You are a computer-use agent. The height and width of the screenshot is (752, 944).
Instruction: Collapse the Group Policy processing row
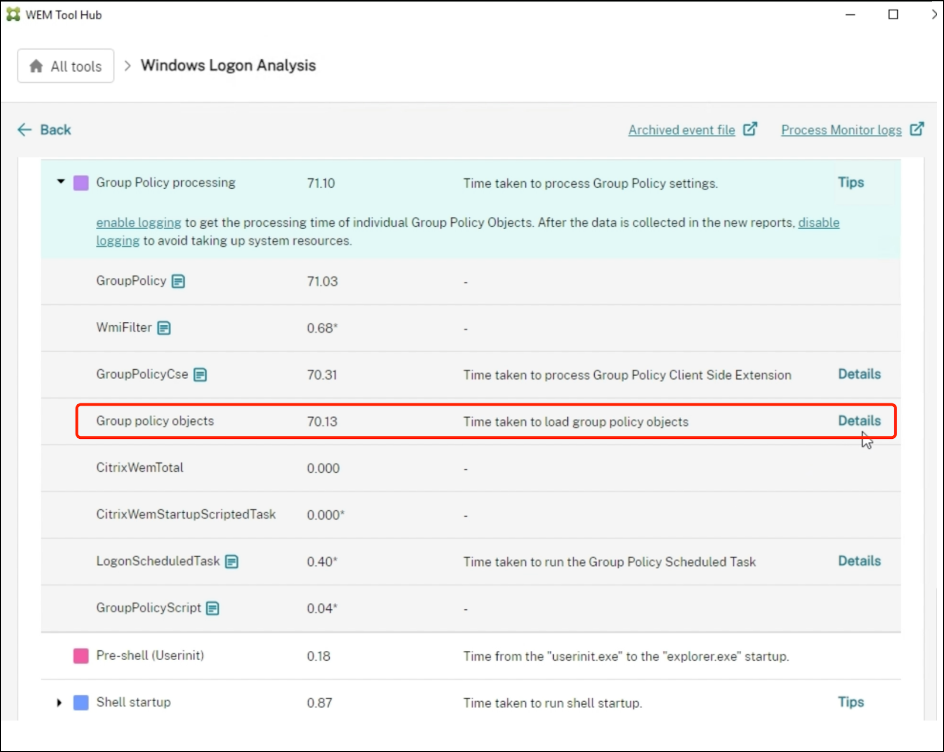61,182
